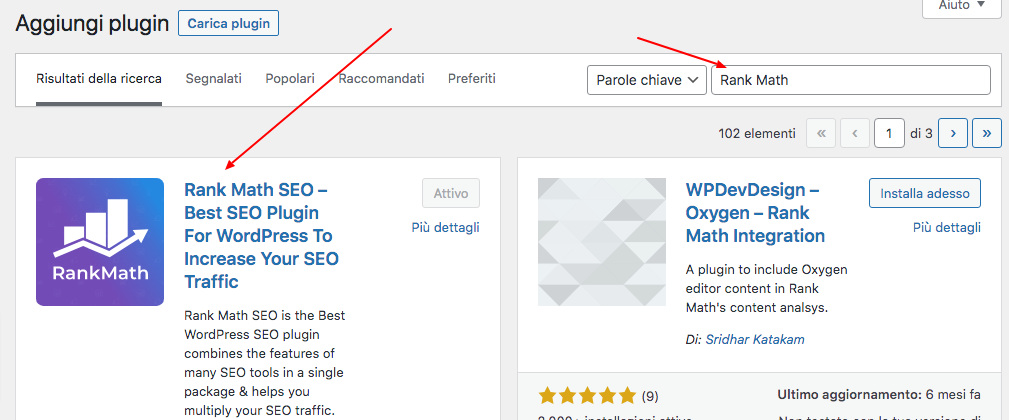Open the Parole chiave search type dropdown
Viewport: 1009px width, 420px height.
[647, 80]
